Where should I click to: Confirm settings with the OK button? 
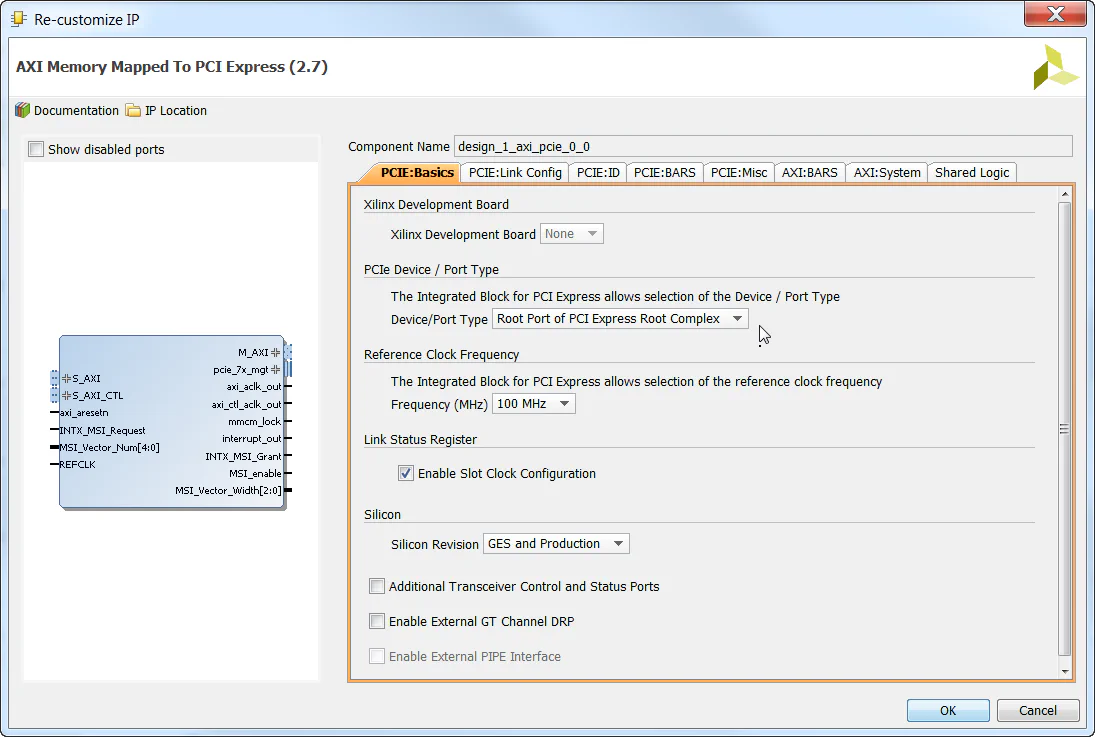click(947, 710)
